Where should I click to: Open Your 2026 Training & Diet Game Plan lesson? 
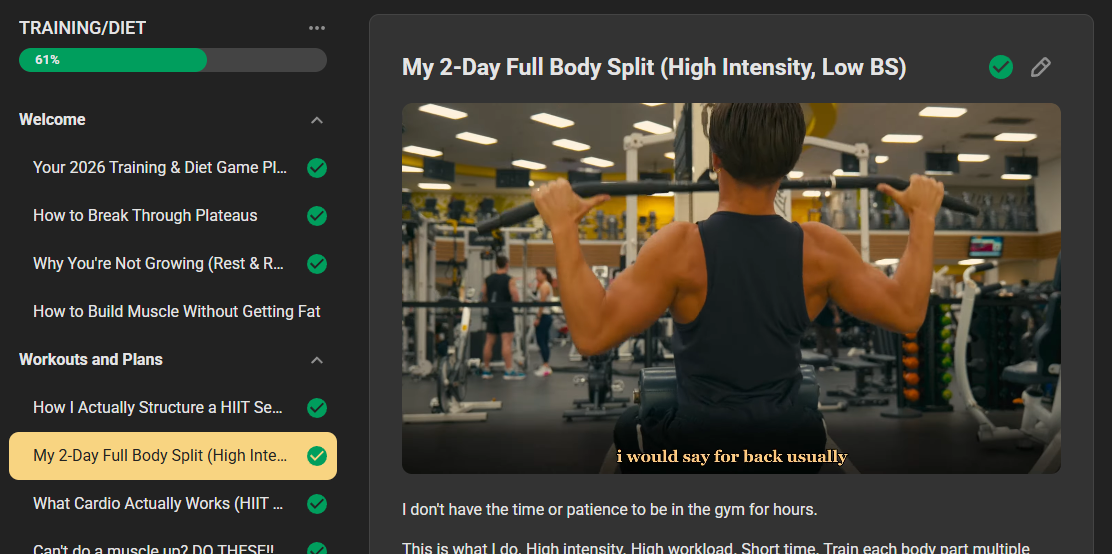tap(160, 168)
